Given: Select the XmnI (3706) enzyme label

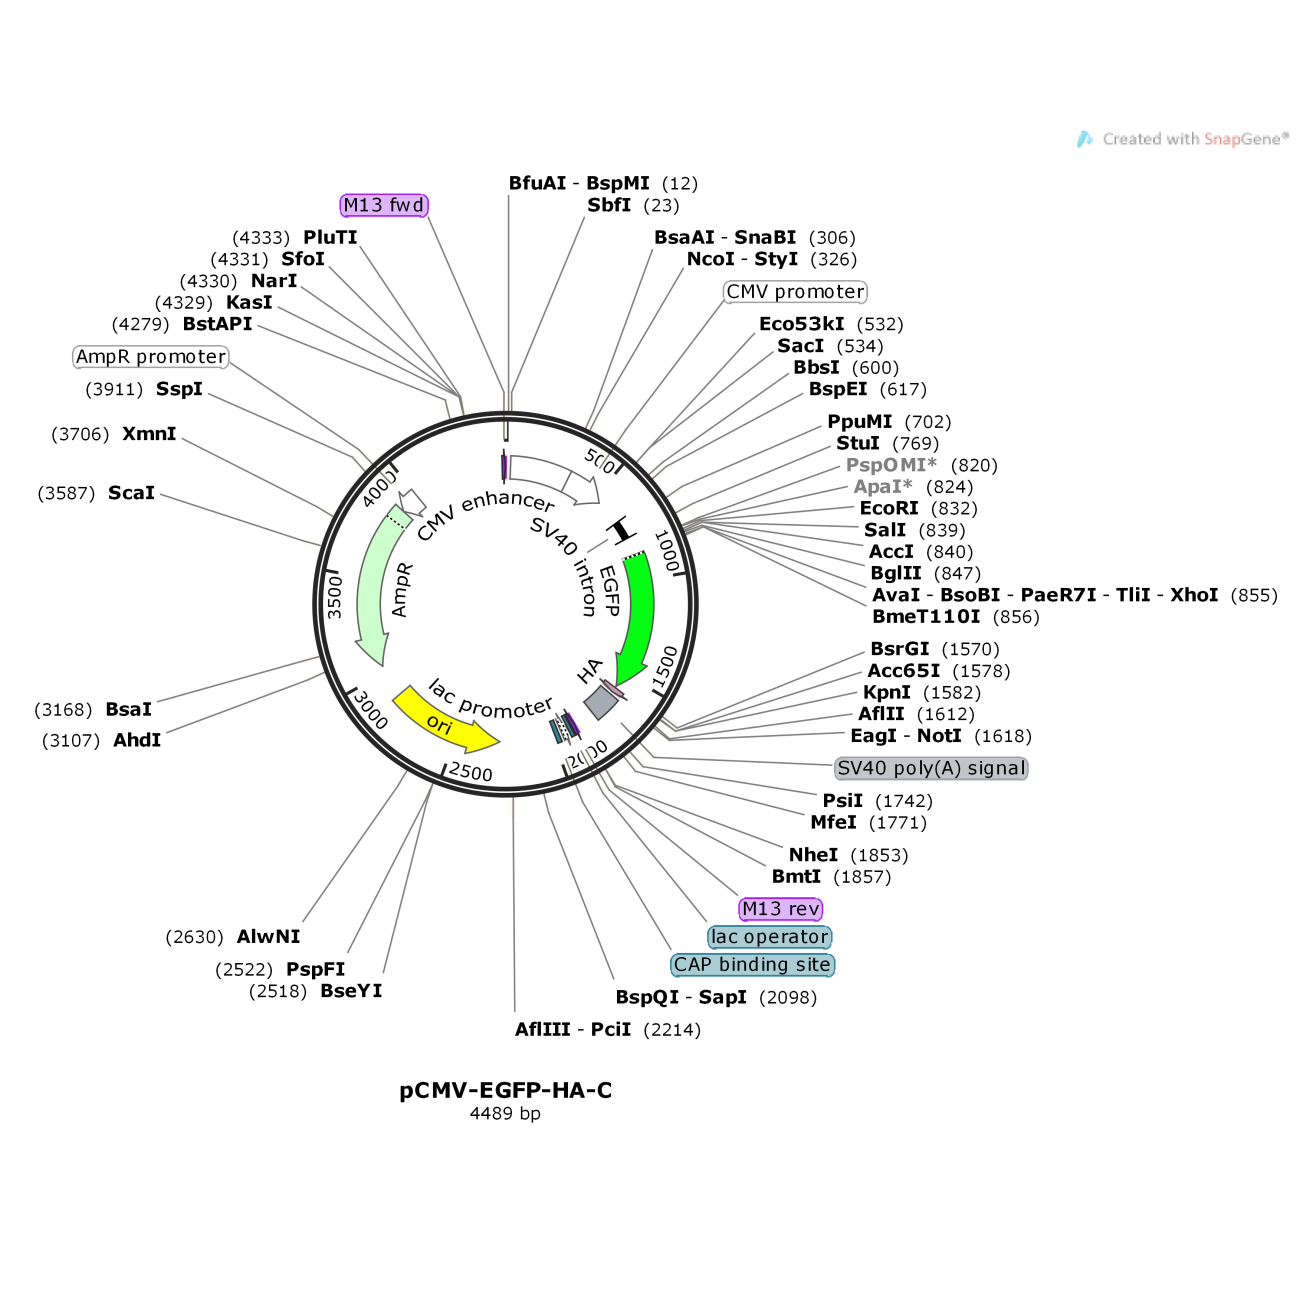Looking at the screenshot, I should point(114,434).
